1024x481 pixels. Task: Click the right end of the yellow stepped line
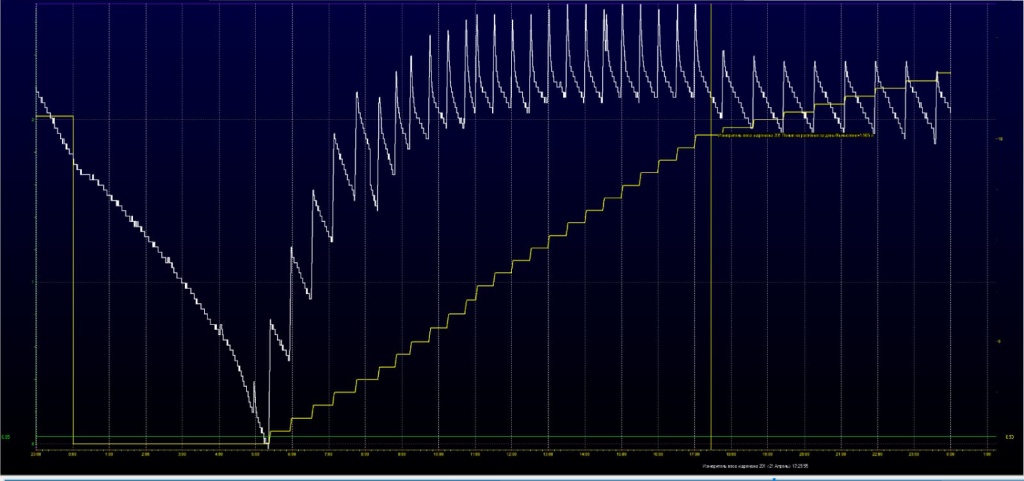tap(949, 73)
